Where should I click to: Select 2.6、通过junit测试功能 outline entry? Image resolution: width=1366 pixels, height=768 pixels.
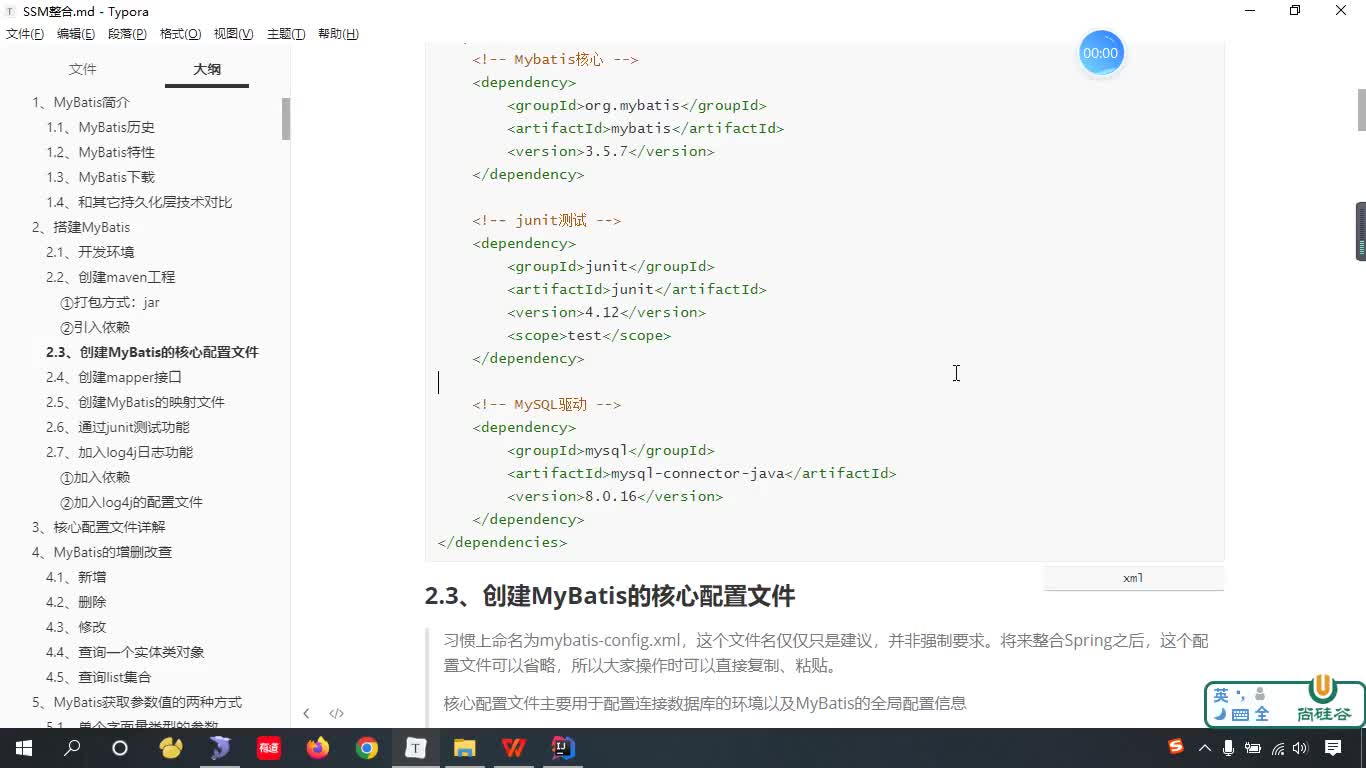pyautogui.click(x=117, y=427)
